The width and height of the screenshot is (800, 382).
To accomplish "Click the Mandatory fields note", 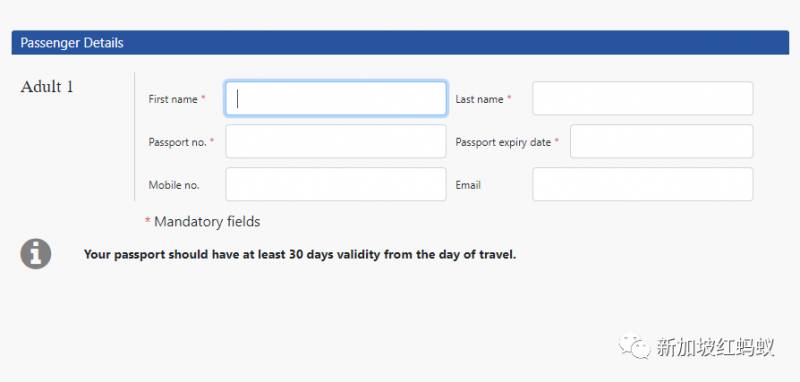I will click(x=203, y=222).
